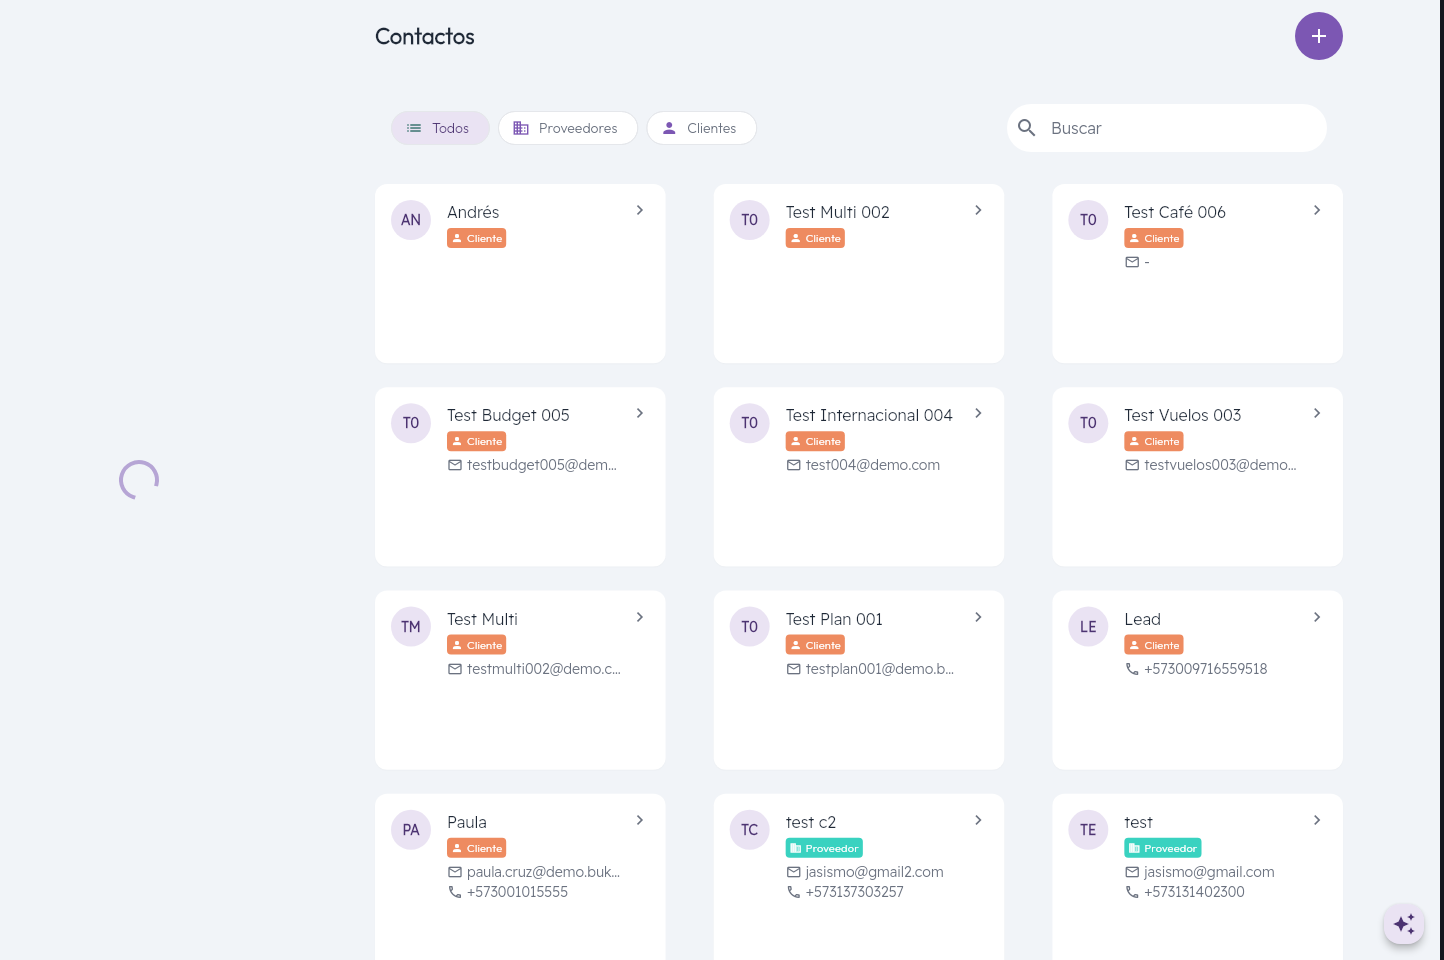Click the envelope icon on test c2 card
Screen dimensions: 1444x960
(x=794, y=872)
